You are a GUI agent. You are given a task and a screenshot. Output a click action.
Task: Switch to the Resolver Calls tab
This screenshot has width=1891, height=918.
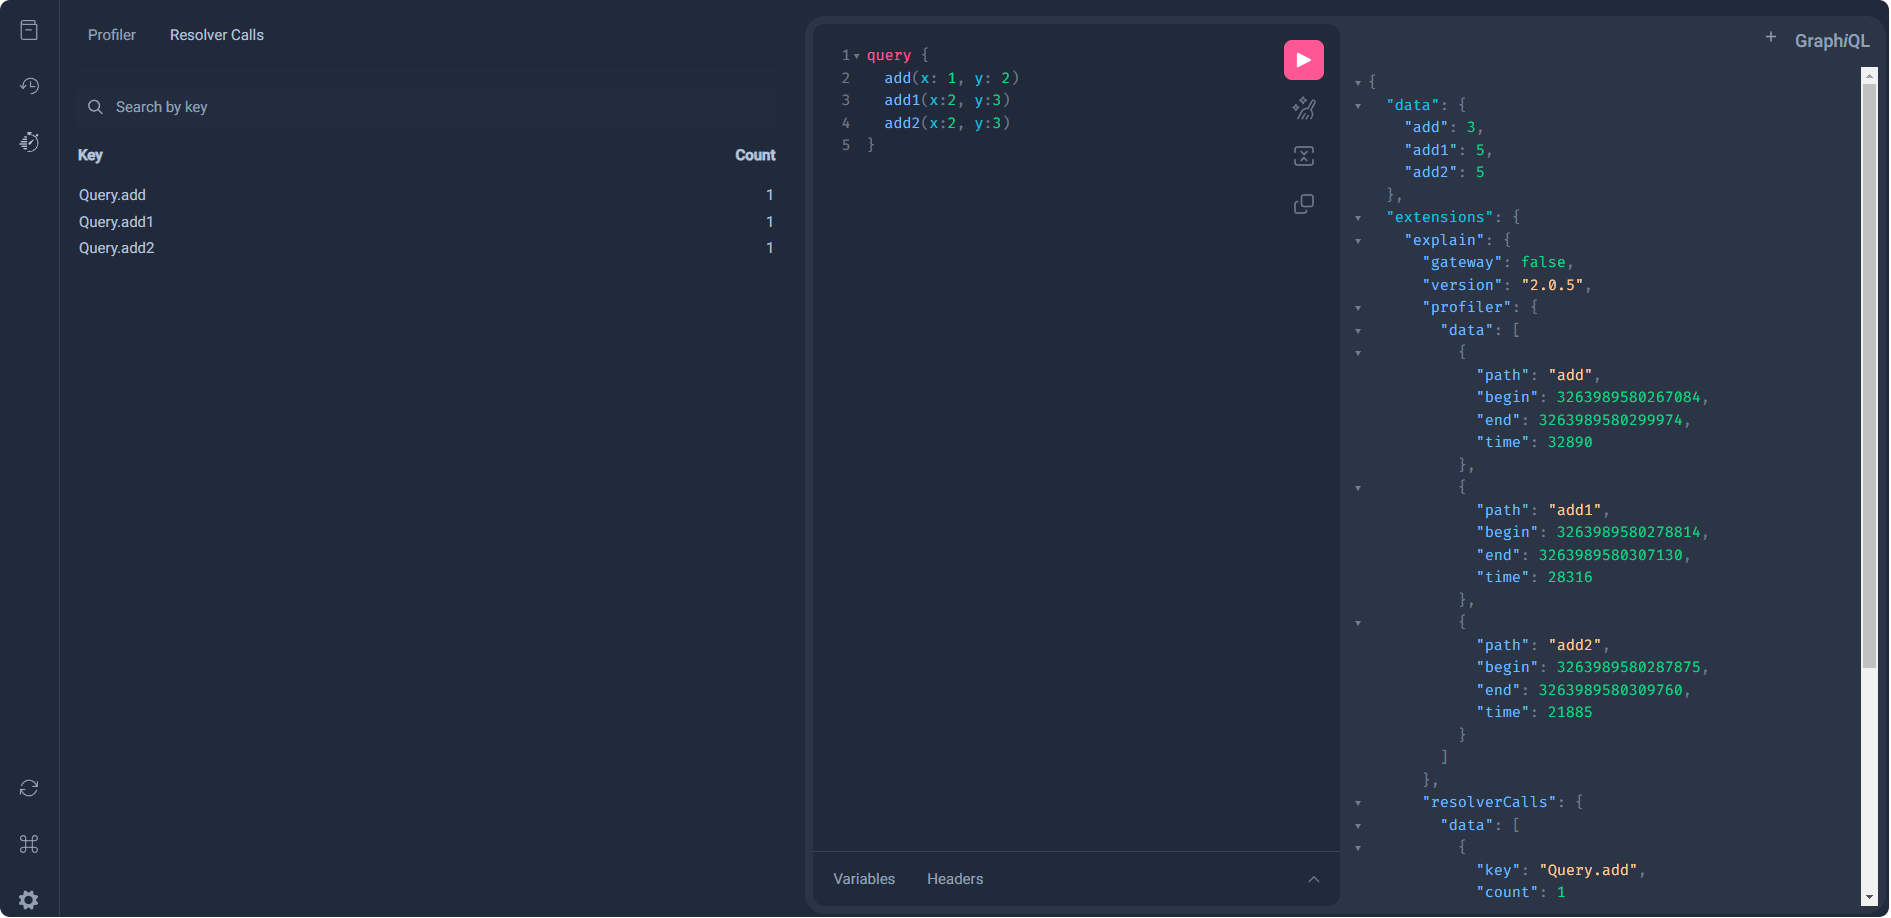click(216, 34)
